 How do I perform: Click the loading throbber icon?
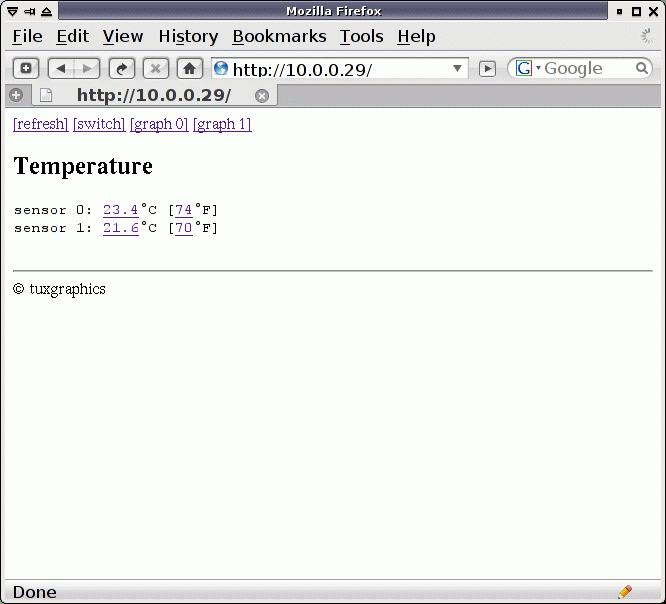coord(647,36)
